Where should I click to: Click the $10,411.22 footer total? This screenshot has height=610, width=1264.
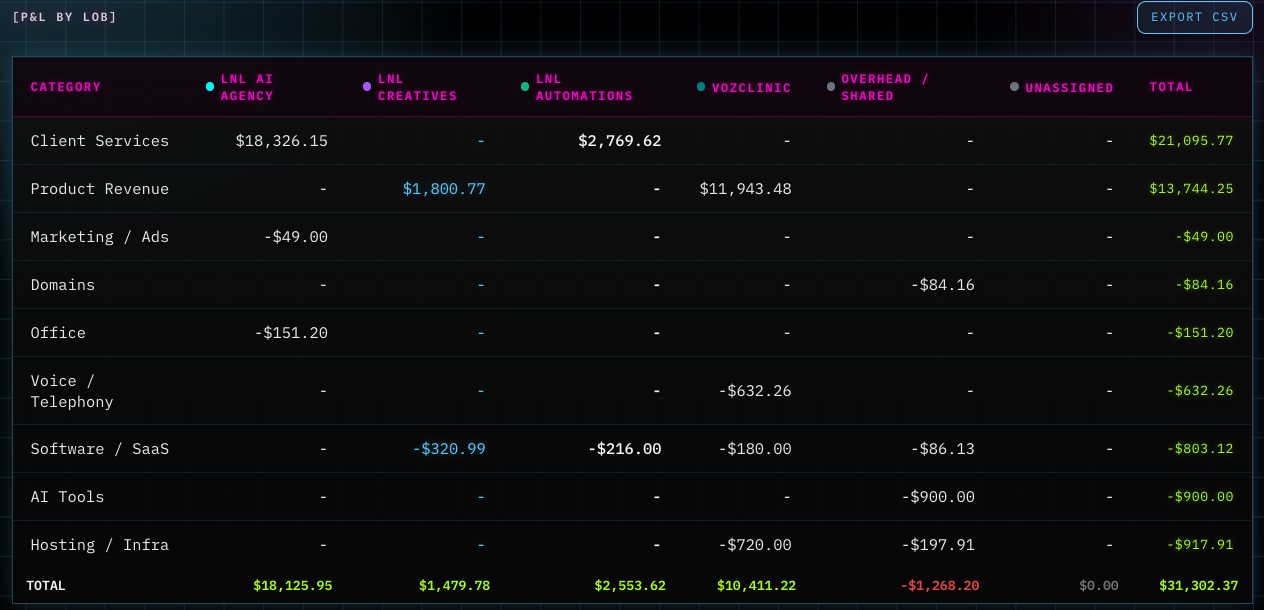point(757,586)
